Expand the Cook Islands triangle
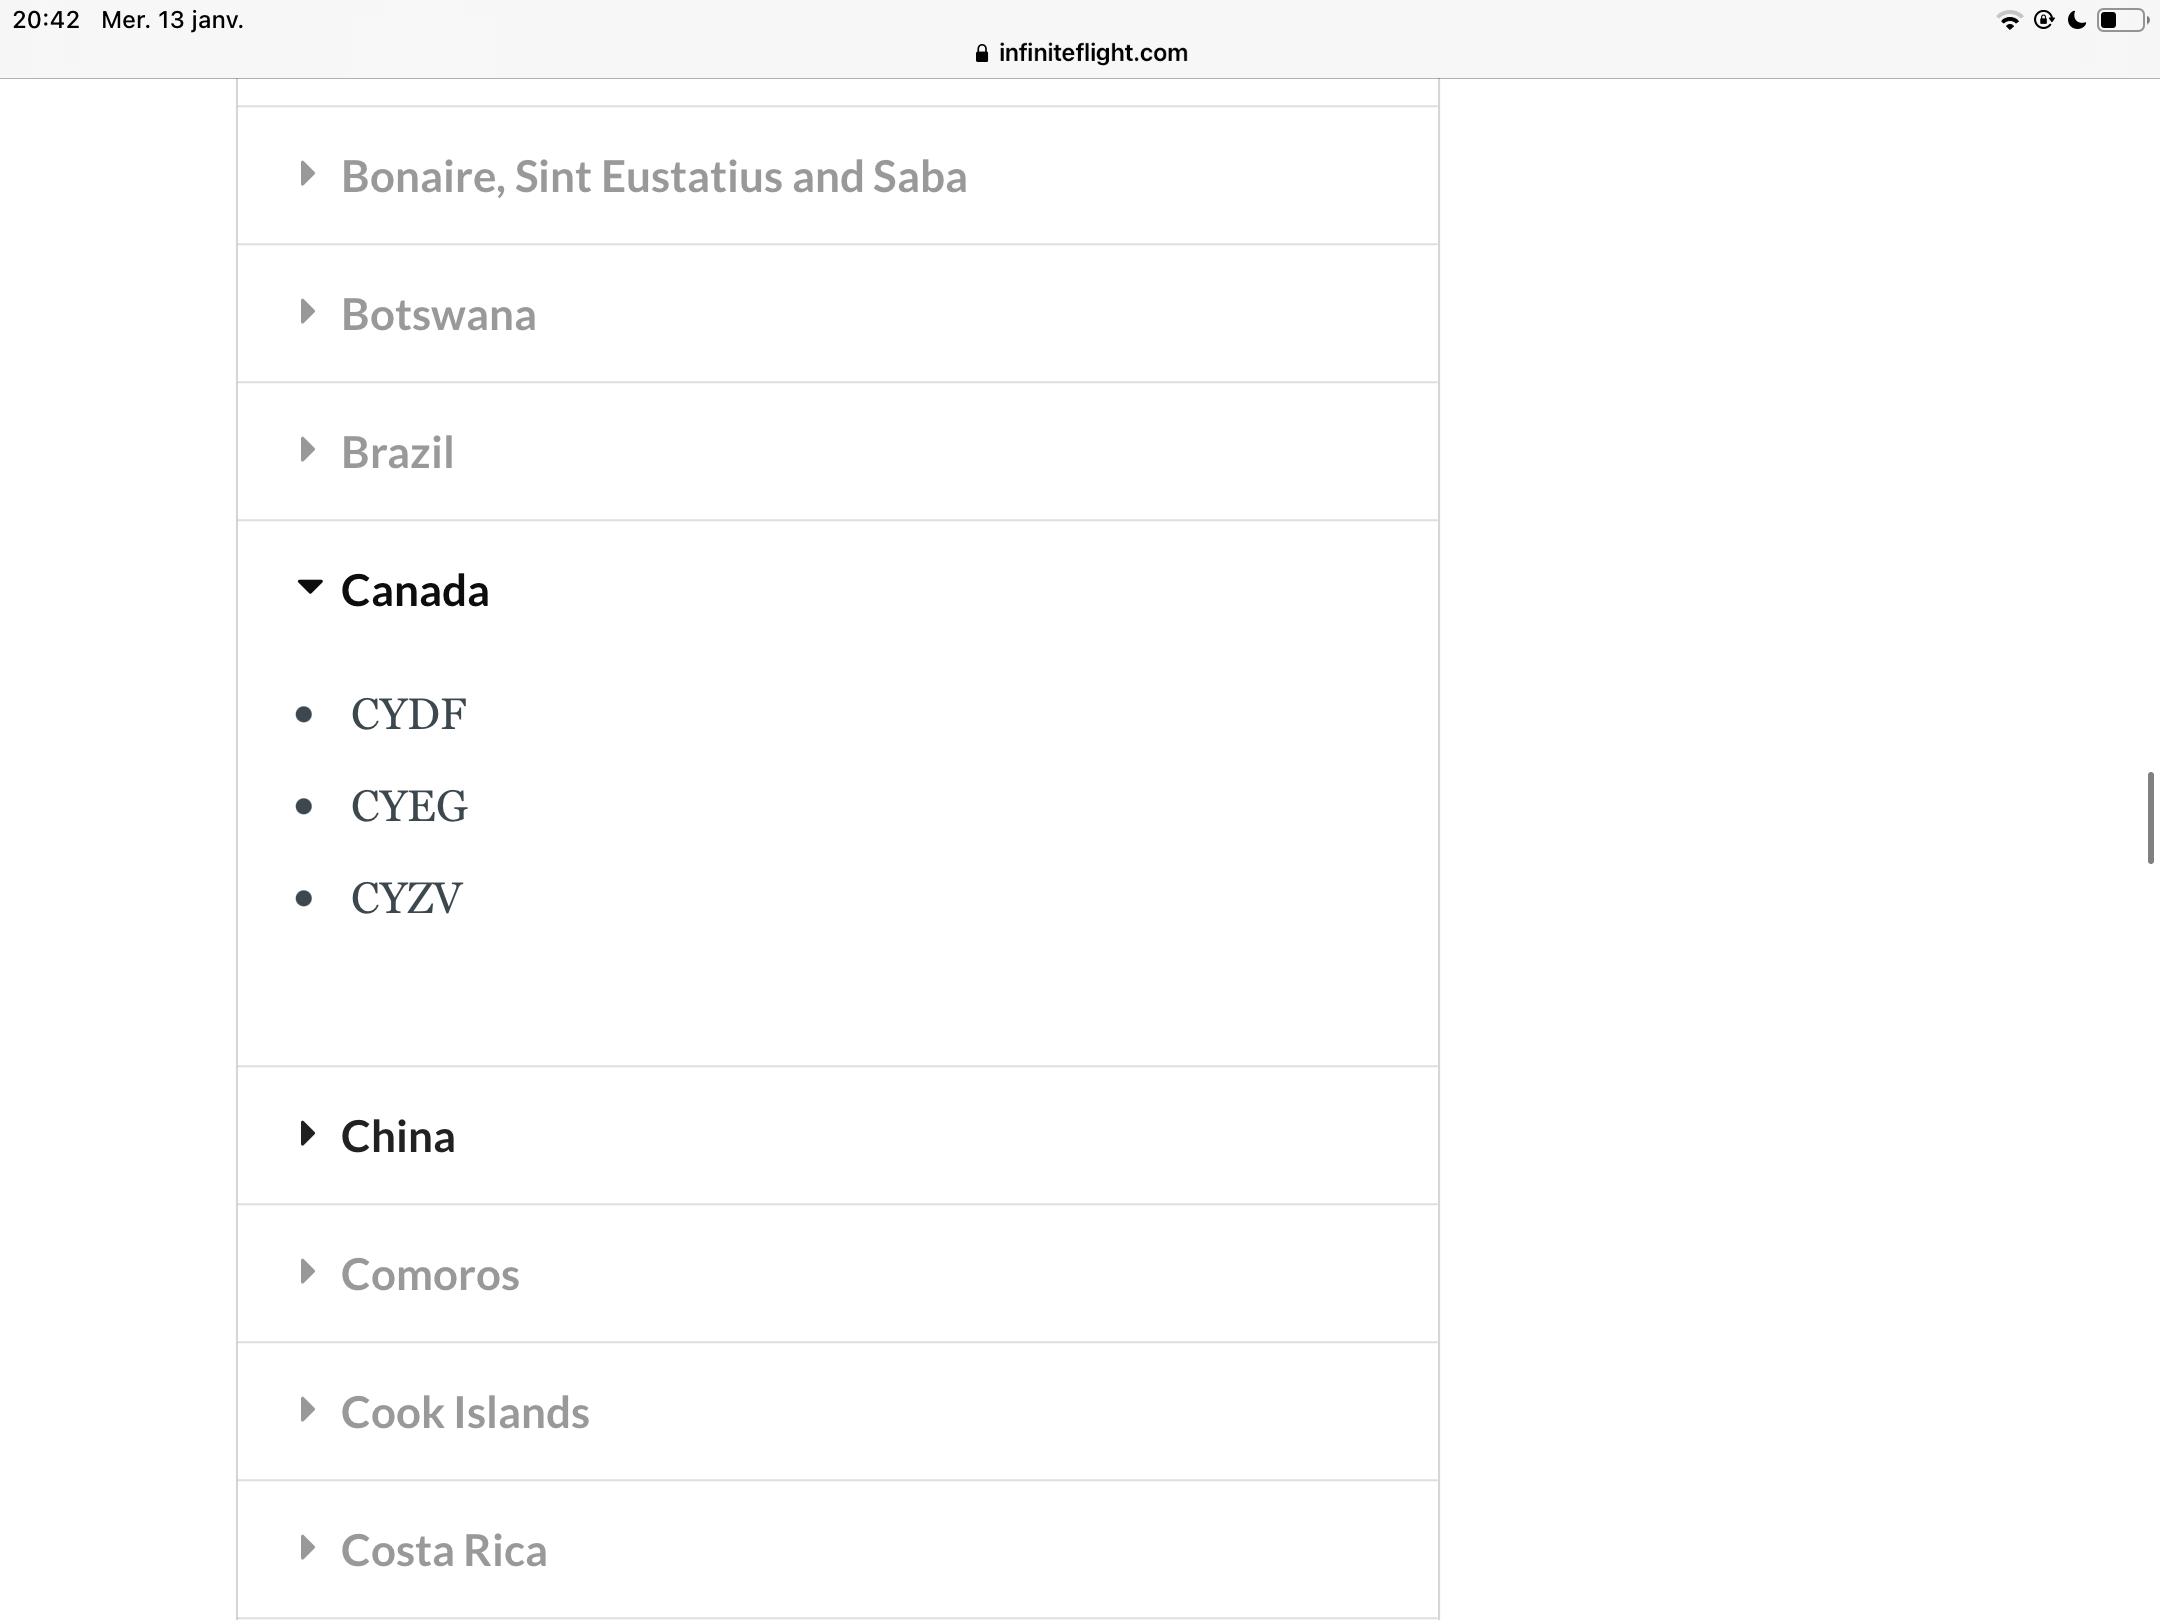Viewport: 2160px width, 1620px height. click(x=308, y=1410)
